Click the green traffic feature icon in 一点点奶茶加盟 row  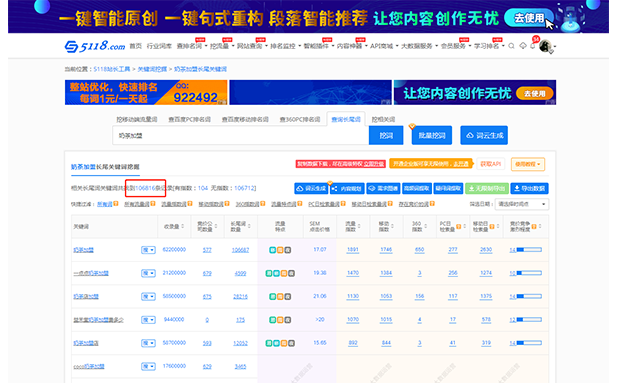click(269, 273)
